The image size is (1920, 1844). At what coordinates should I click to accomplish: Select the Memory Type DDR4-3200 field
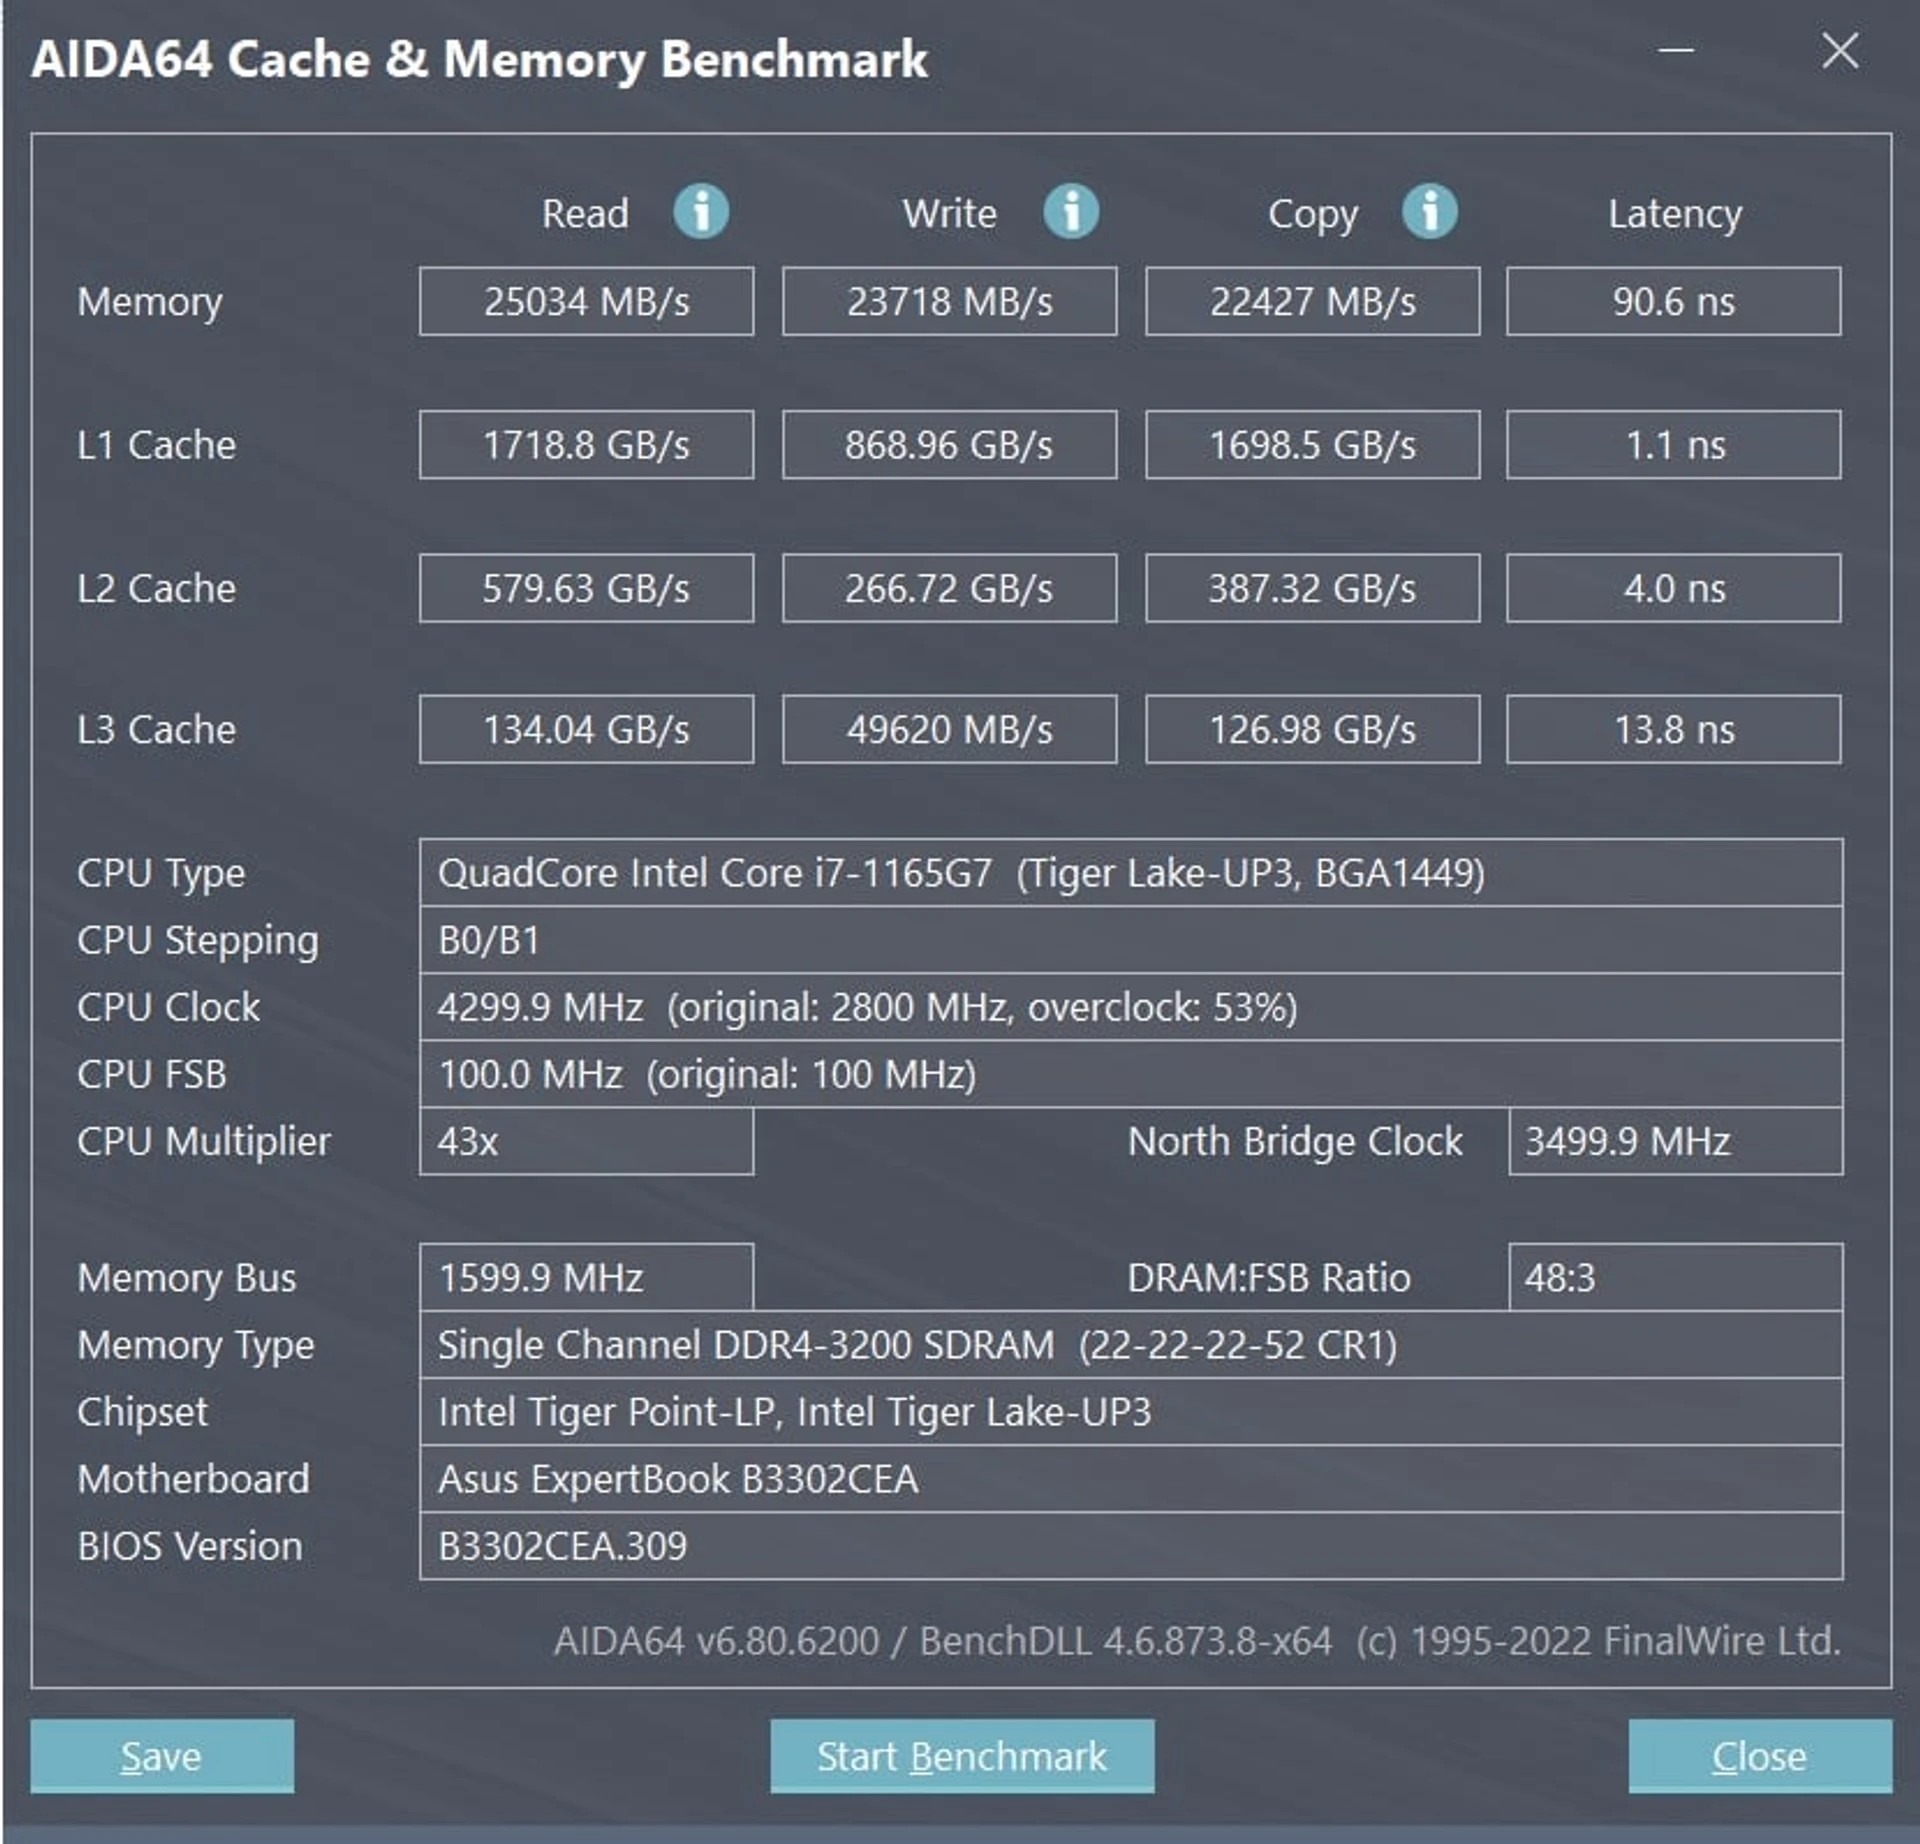[x=1130, y=1344]
